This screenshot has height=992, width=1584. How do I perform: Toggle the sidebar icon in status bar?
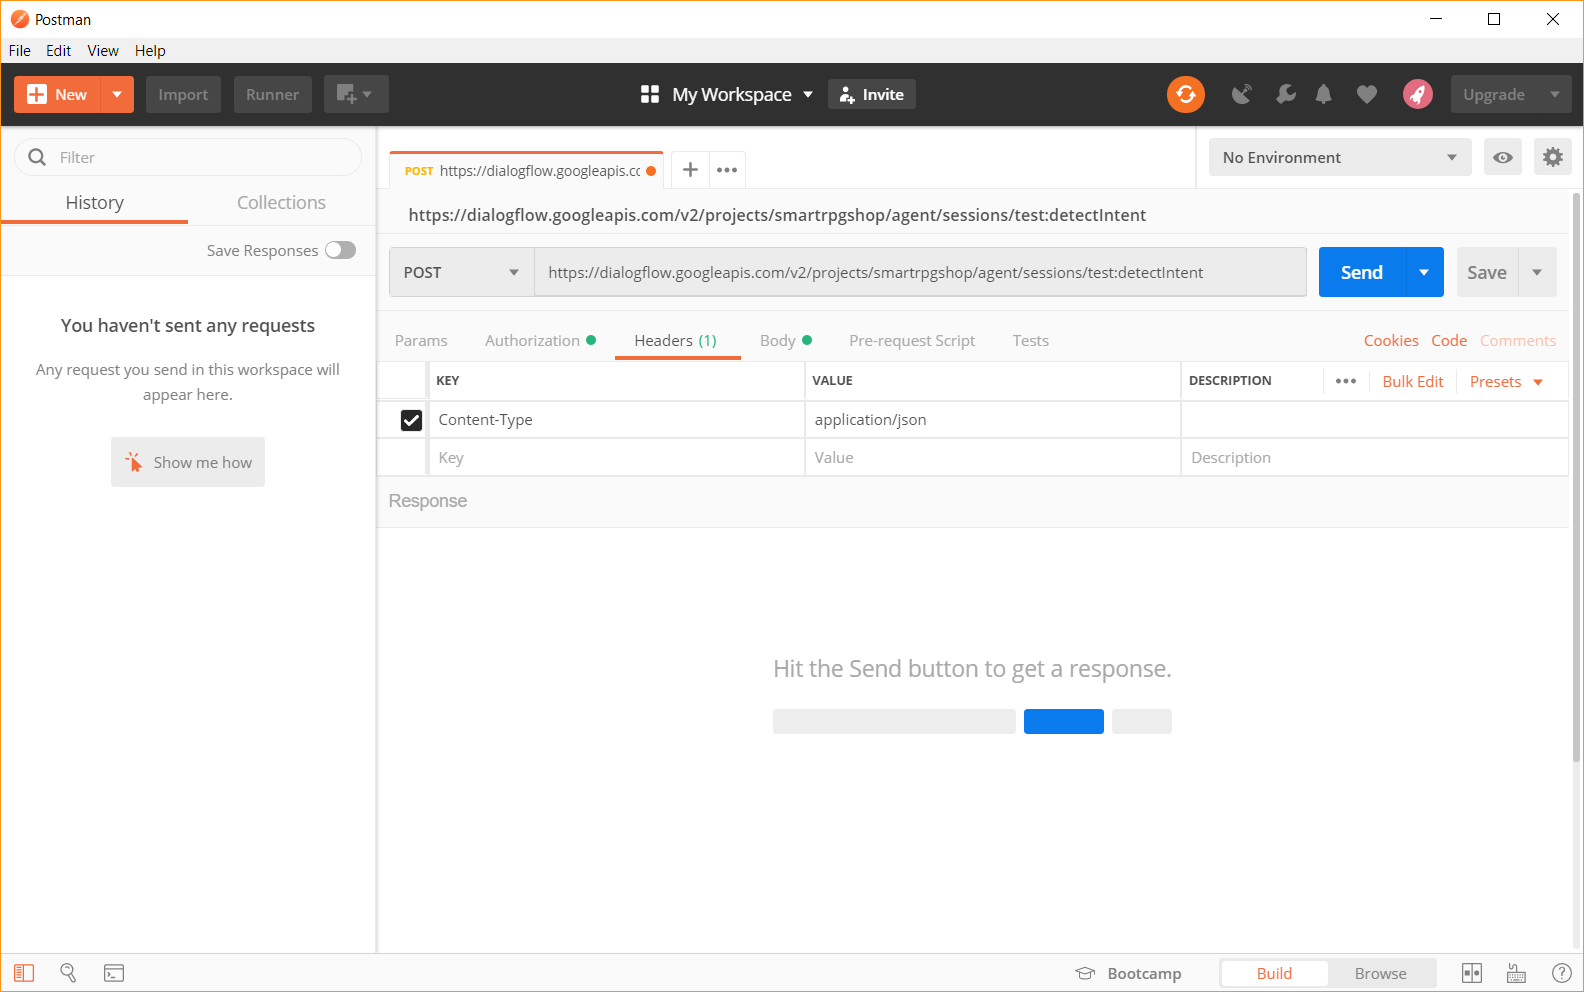point(24,973)
